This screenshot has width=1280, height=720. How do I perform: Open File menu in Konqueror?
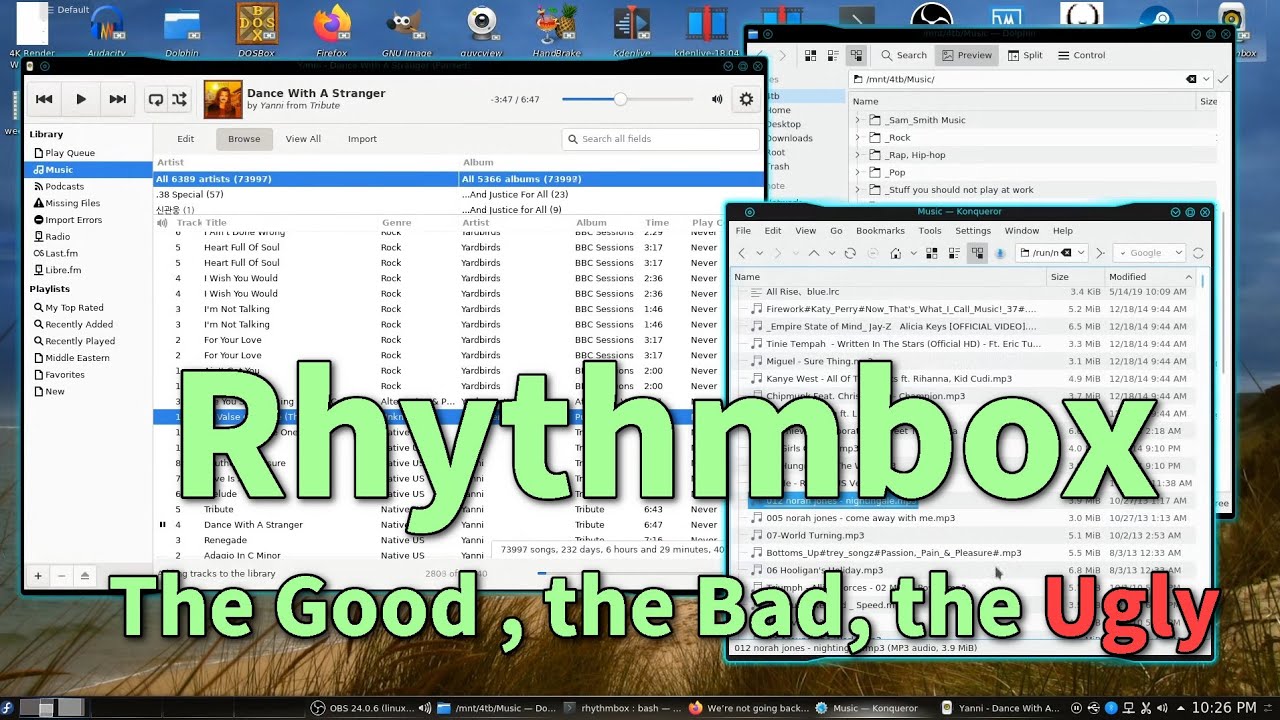click(x=743, y=231)
